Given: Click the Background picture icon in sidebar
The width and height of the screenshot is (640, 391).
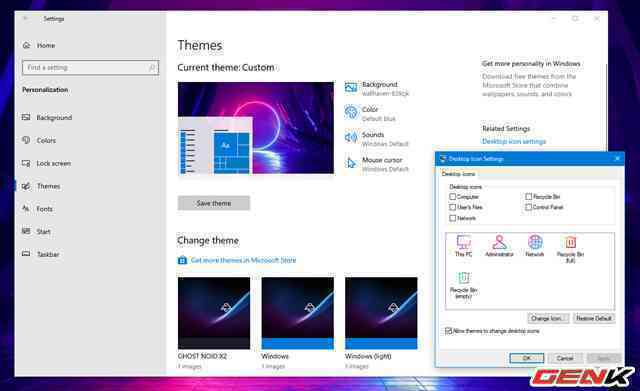Looking at the screenshot, I should click(x=26, y=118).
